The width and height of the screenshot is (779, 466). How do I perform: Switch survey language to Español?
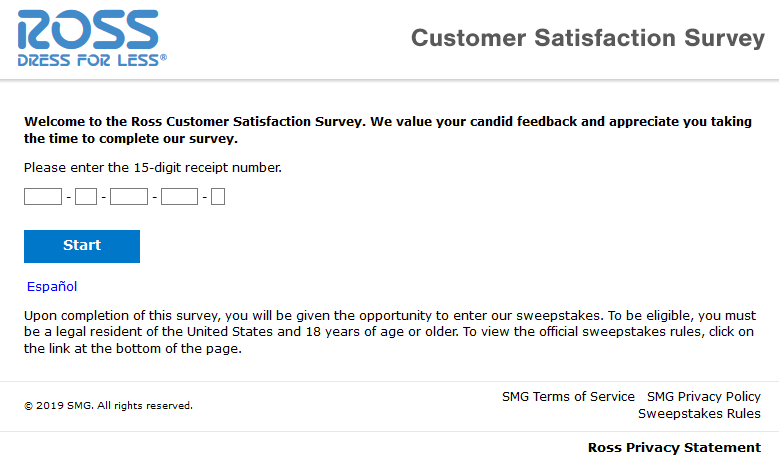tap(52, 287)
